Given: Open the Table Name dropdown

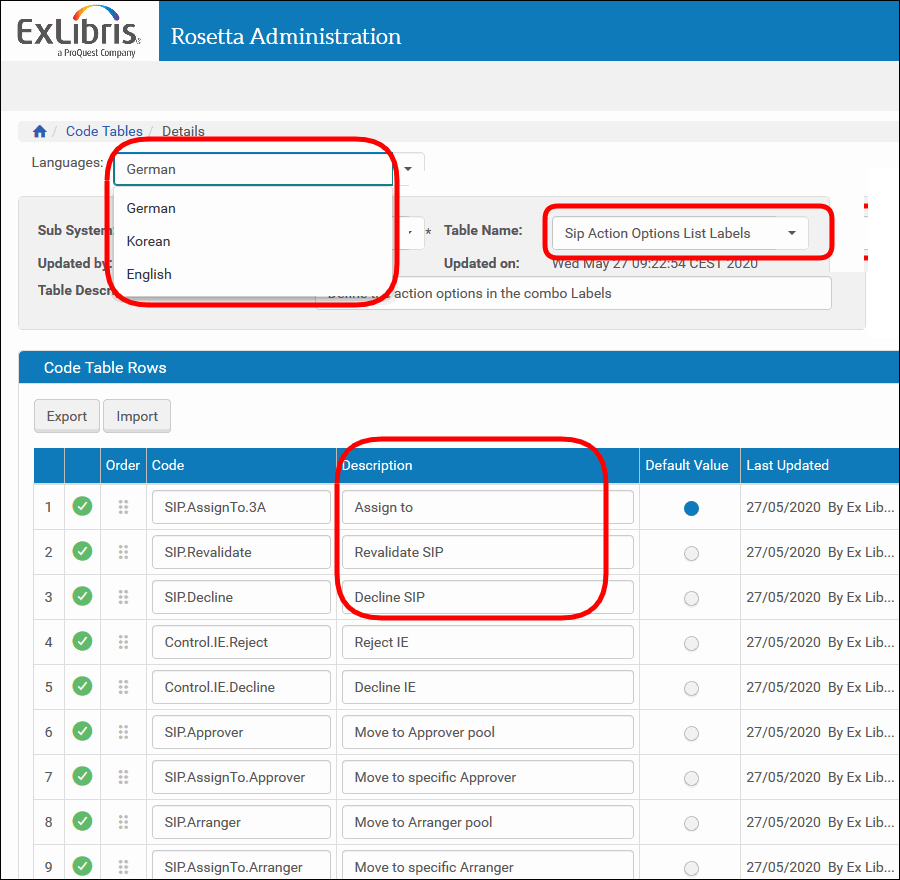Looking at the screenshot, I should tap(680, 233).
